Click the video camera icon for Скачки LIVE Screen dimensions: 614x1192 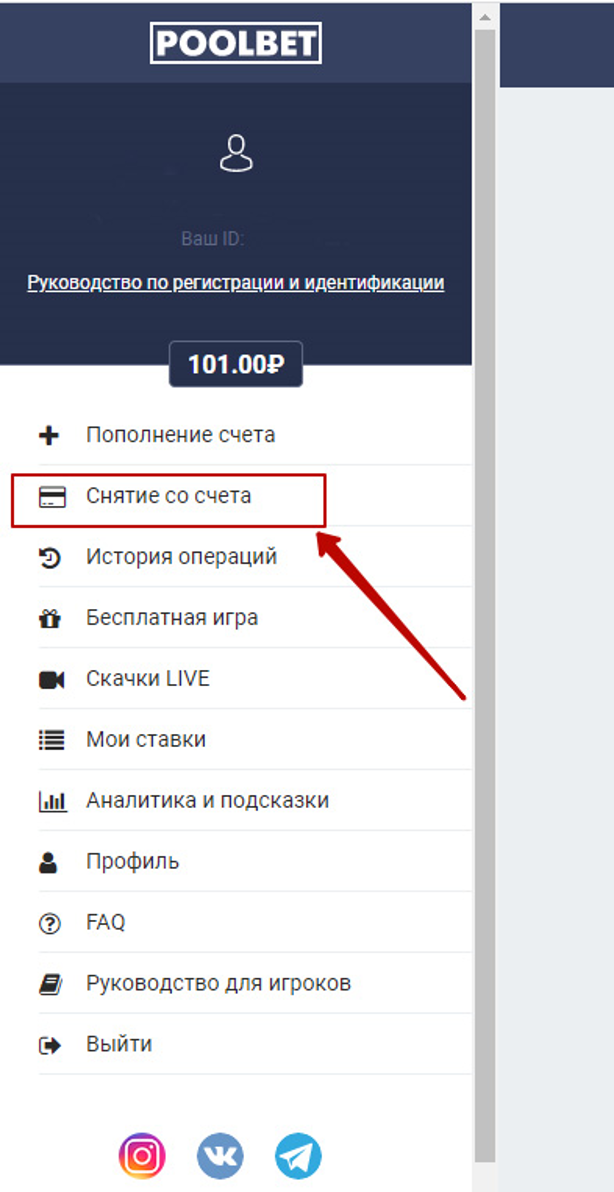(x=51, y=680)
